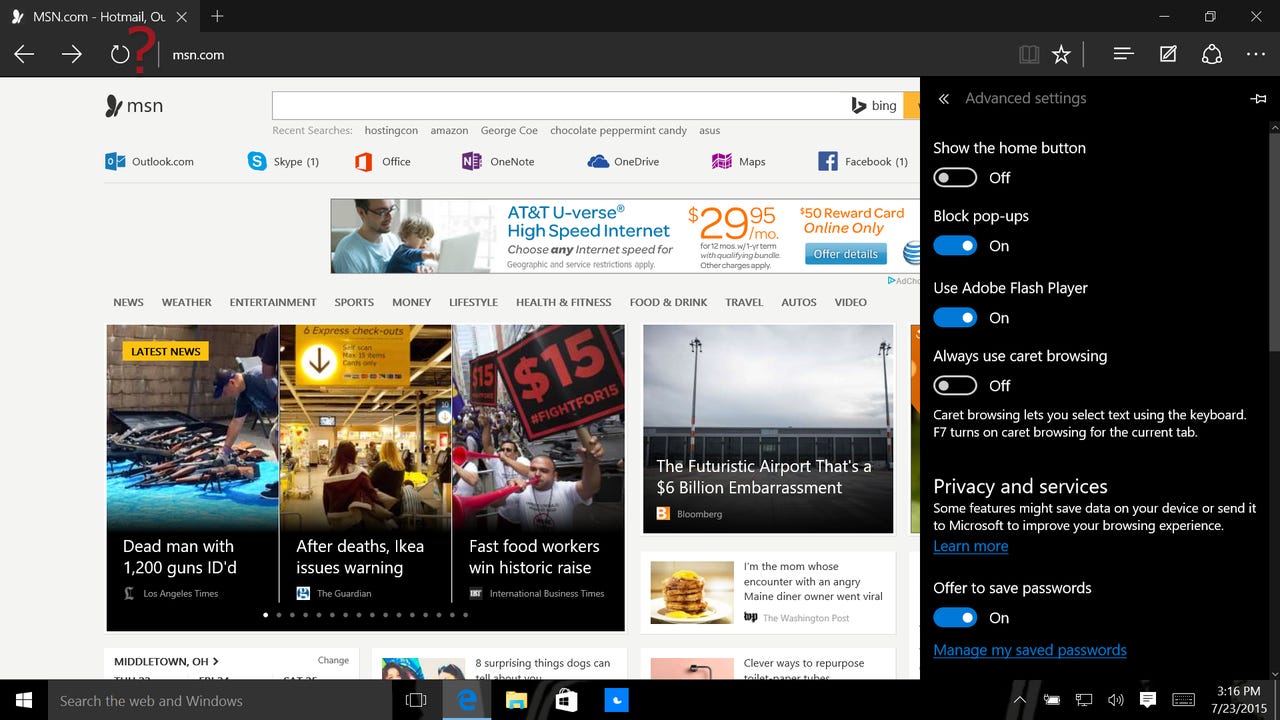Open More actions with the ellipsis icon

(1255, 54)
